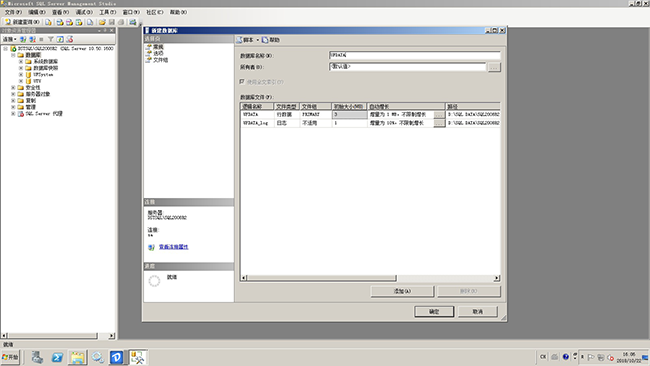The width and height of the screenshot is (650, 366).
Task: Click the file grid horizontal scrollbar
Action: pyautogui.click(x=370, y=278)
